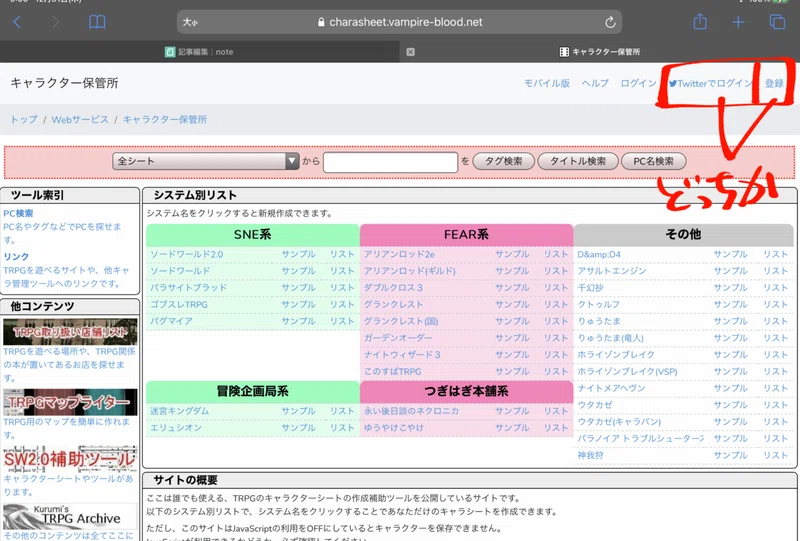Tap the text size 大小 button in address bar
Screen dimensions: 800x541
(x=190, y=22)
